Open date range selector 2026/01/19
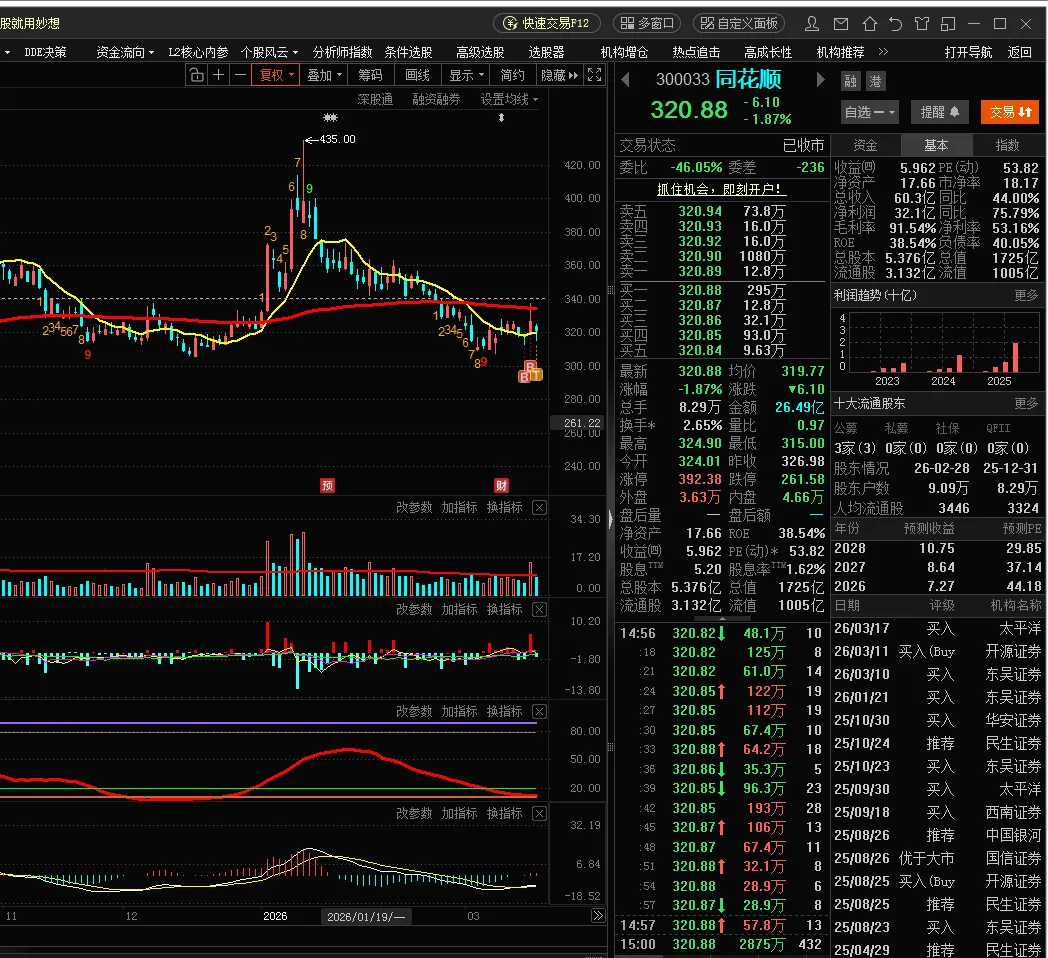Image resolution: width=1048 pixels, height=958 pixels. pos(366,916)
